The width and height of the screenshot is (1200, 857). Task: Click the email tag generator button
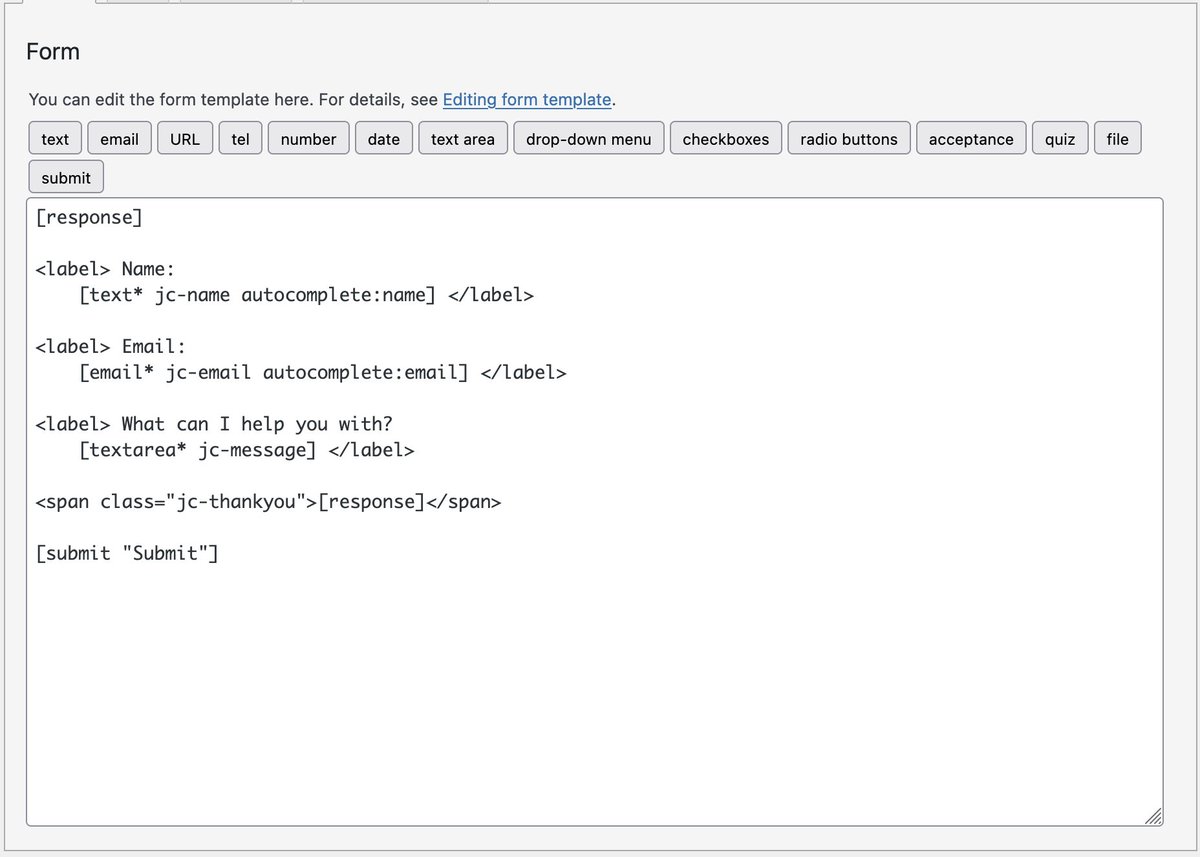click(119, 139)
